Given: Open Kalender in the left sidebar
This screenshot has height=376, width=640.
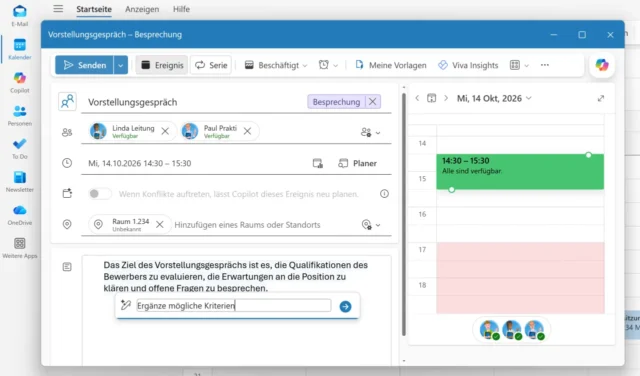Looking at the screenshot, I should (x=20, y=49).
